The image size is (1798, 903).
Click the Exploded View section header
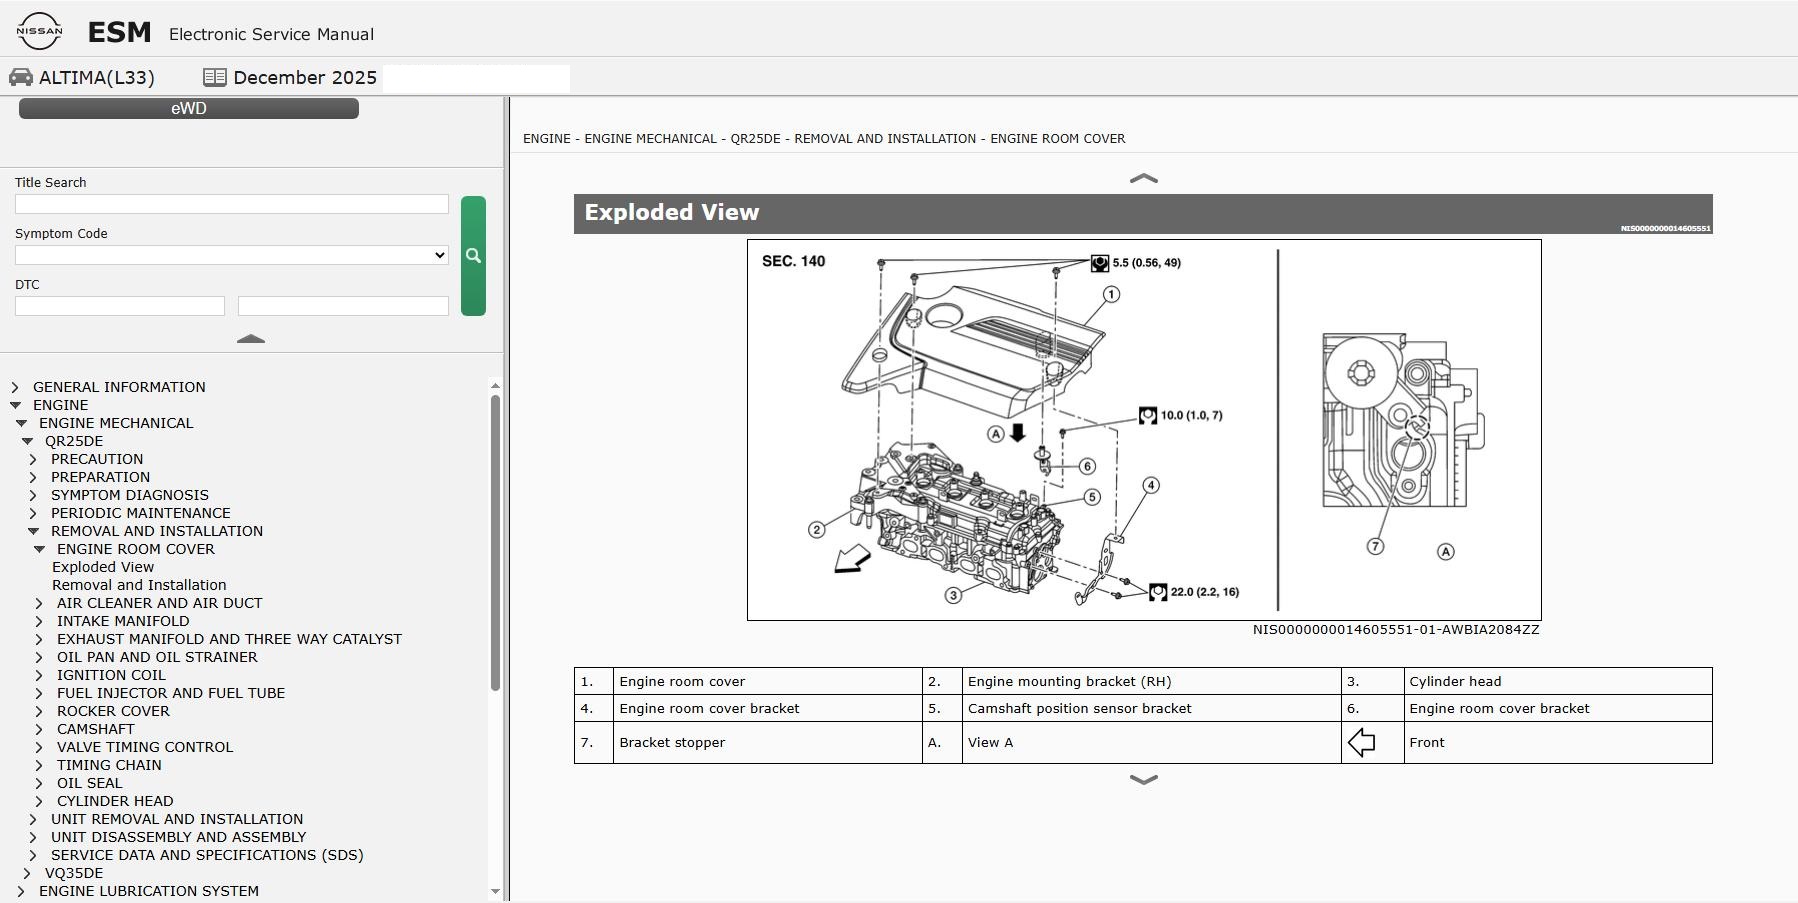pos(1143,214)
